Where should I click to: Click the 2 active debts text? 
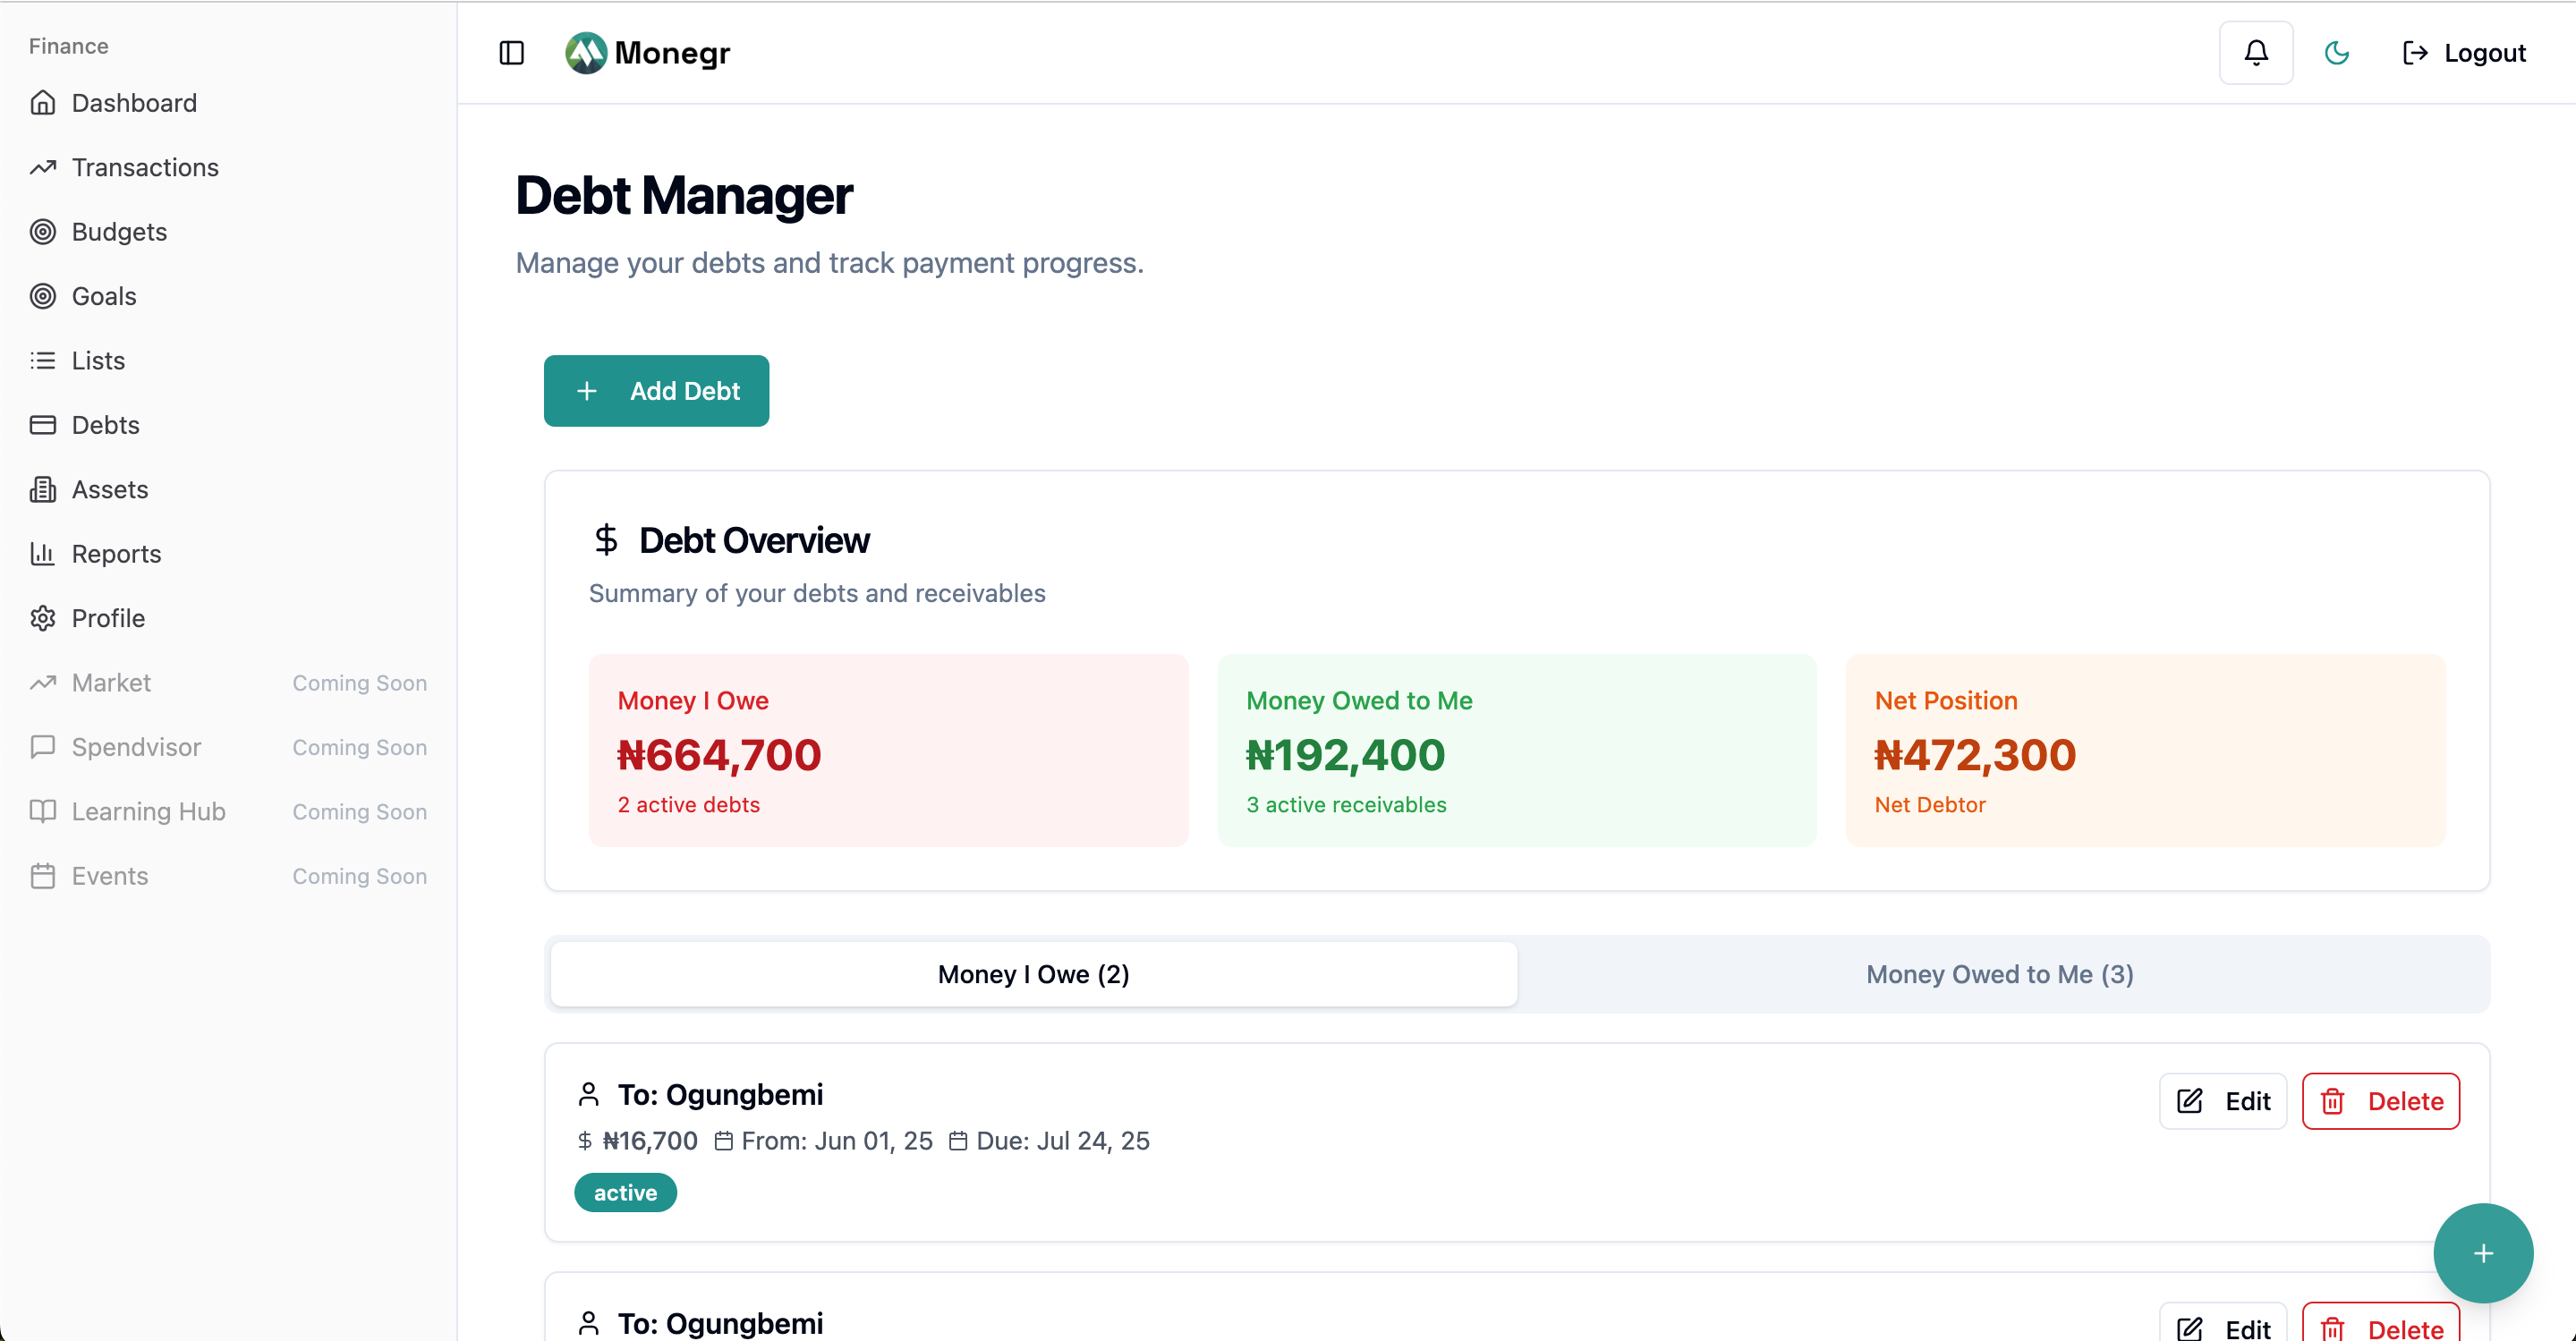tap(689, 805)
